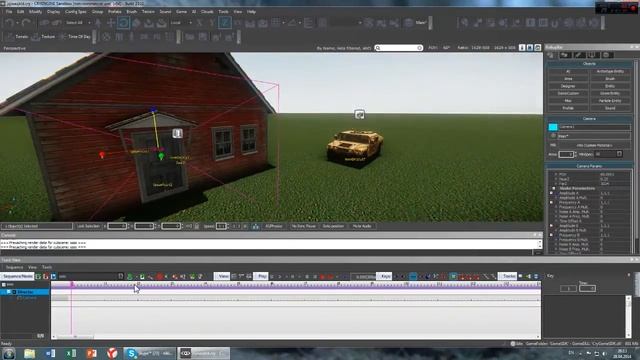Click the magenta timeline playhead marker
The width and height of the screenshot is (640, 360).
pyautogui.click(x=72, y=284)
